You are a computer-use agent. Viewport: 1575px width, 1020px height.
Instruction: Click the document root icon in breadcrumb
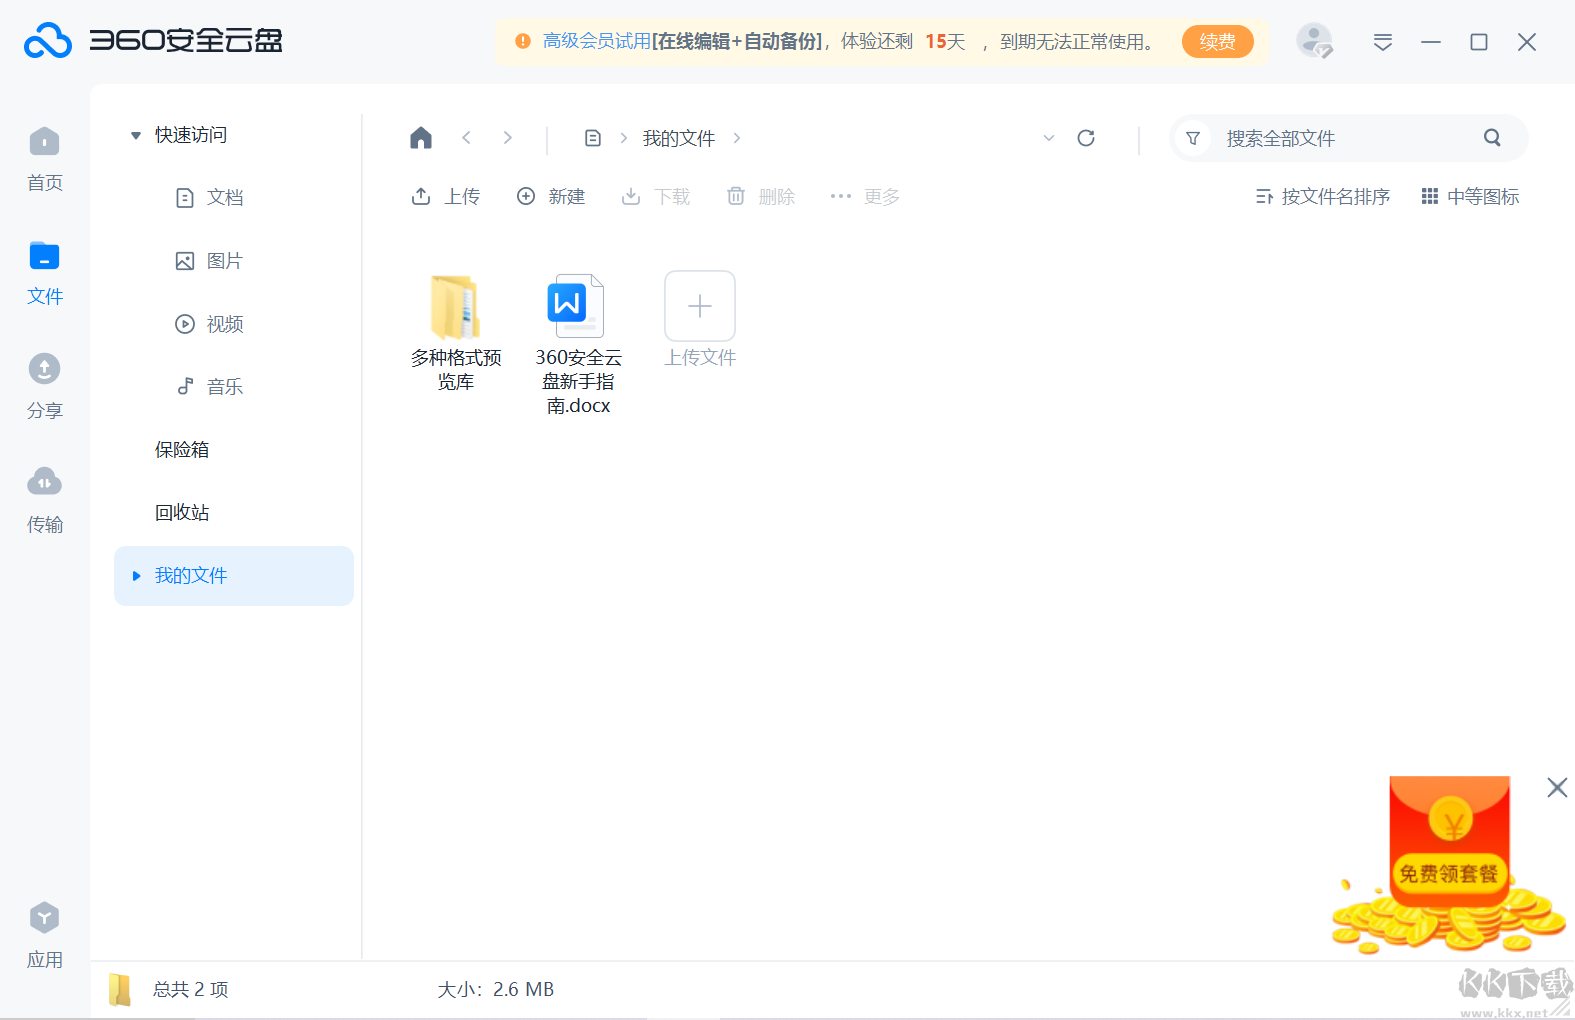tap(593, 138)
